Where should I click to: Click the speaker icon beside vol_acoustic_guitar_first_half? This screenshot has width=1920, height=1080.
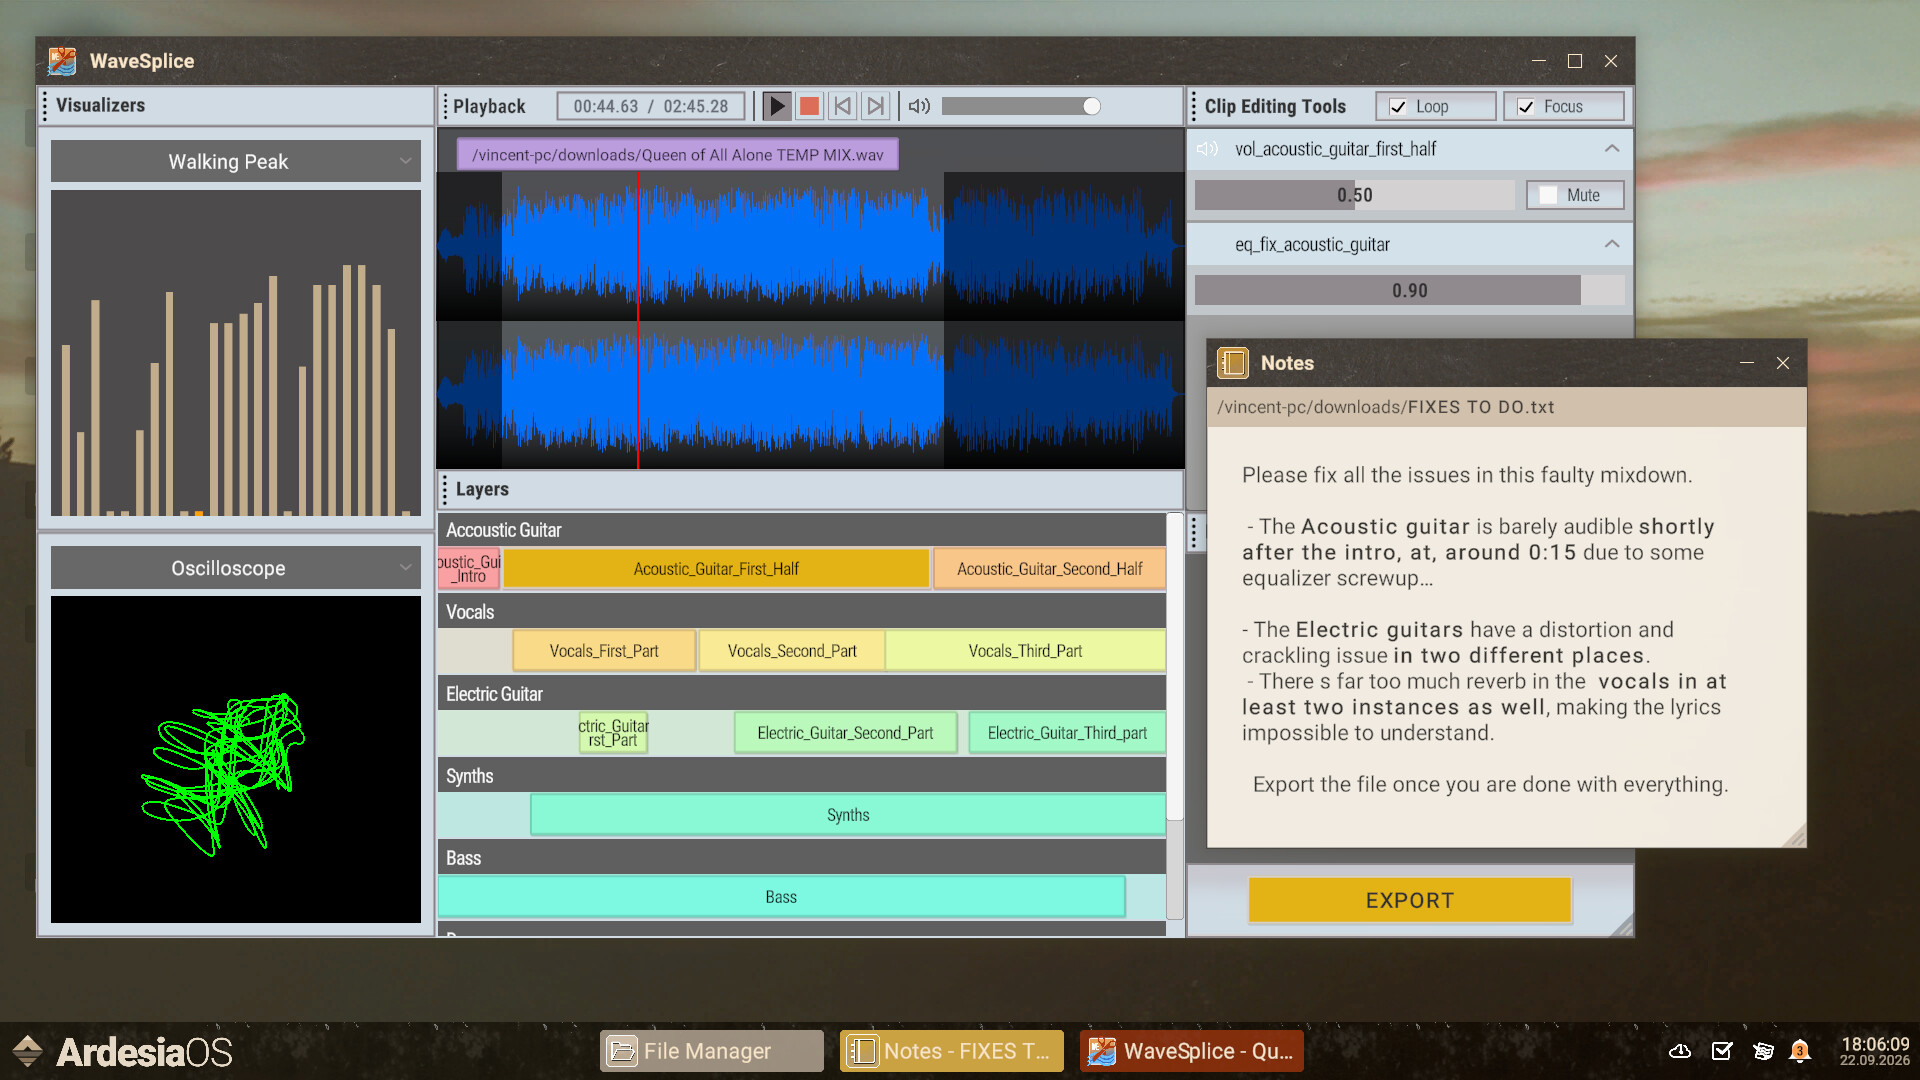pos(1206,148)
